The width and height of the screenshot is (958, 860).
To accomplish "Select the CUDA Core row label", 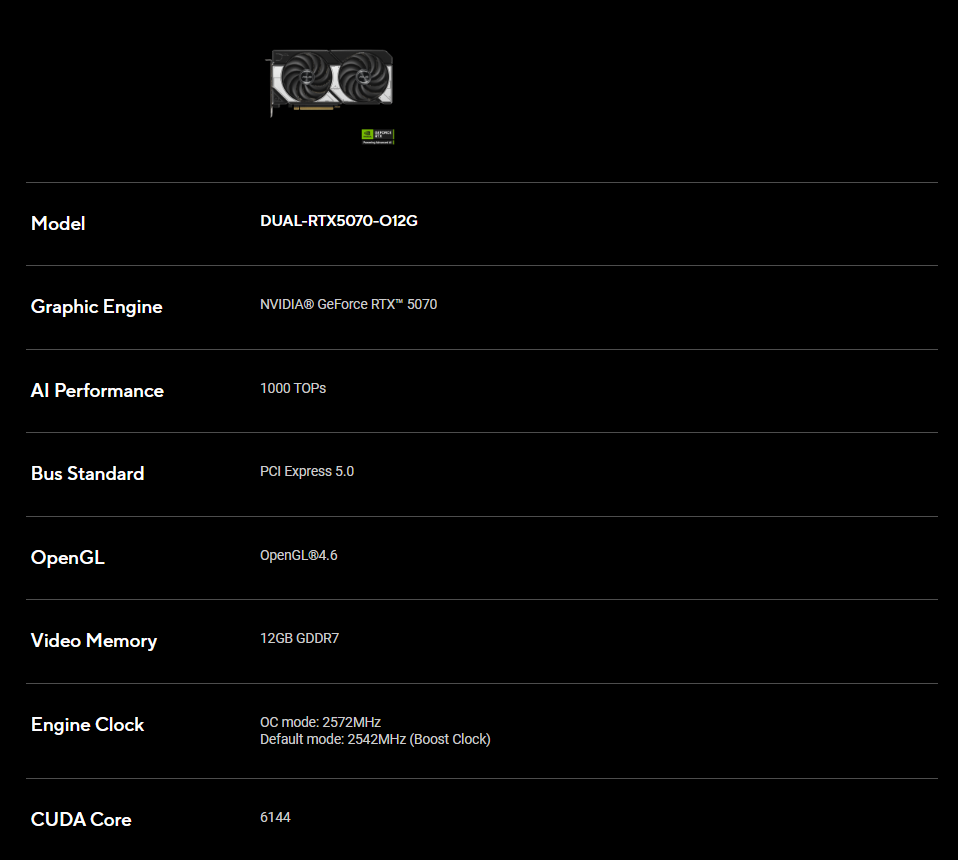I will tap(81, 820).
